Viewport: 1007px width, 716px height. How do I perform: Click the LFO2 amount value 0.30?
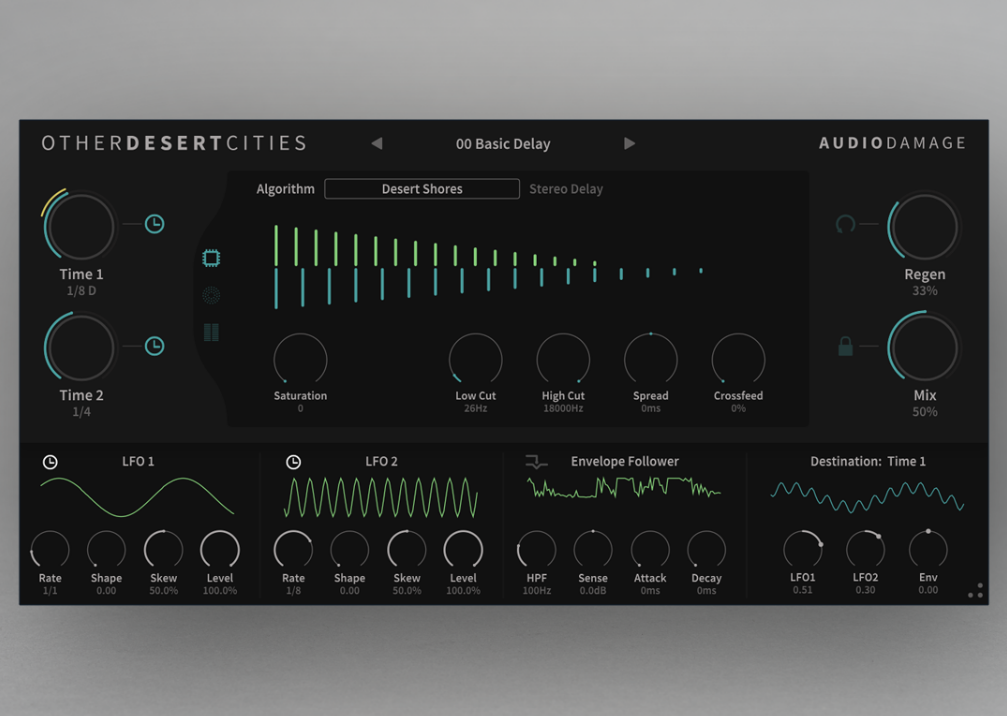[x=865, y=590]
